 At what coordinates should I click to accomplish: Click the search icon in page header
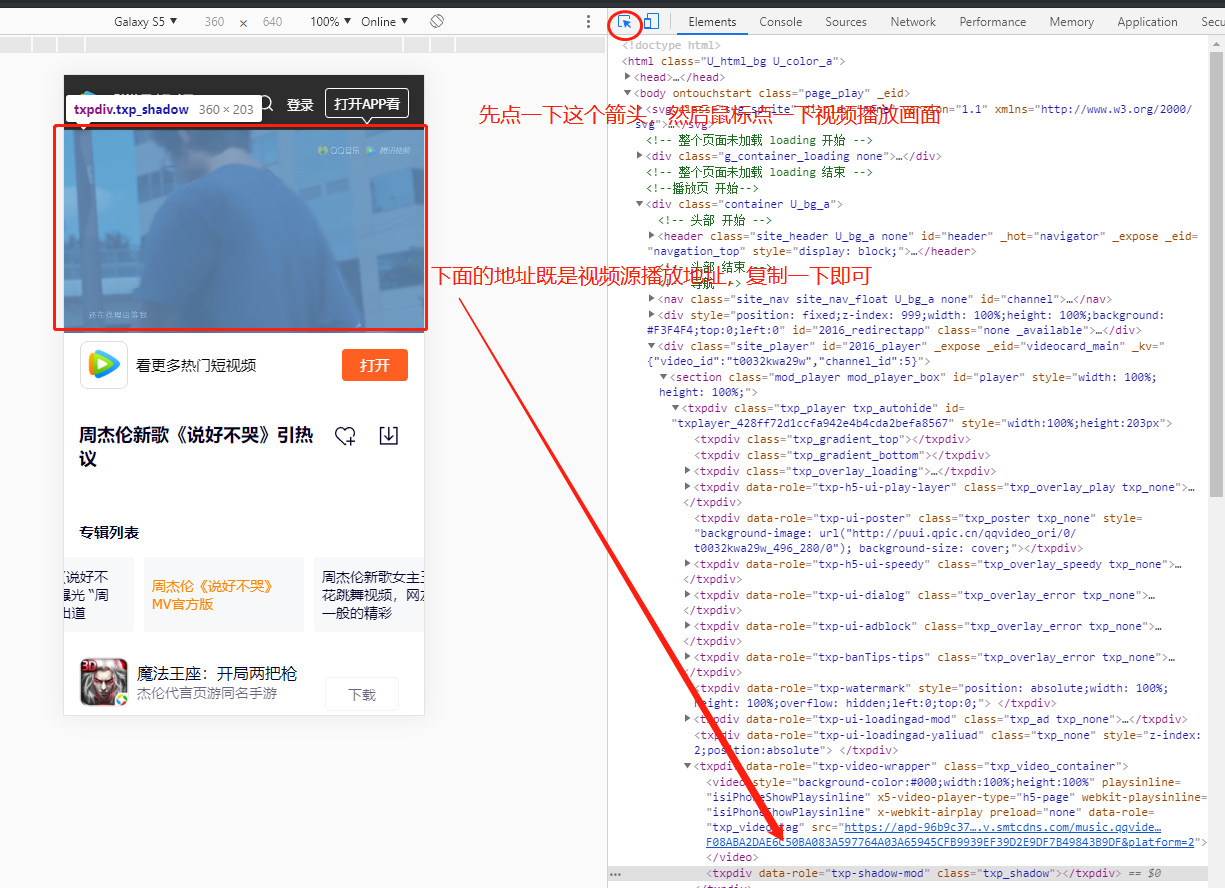point(266,103)
